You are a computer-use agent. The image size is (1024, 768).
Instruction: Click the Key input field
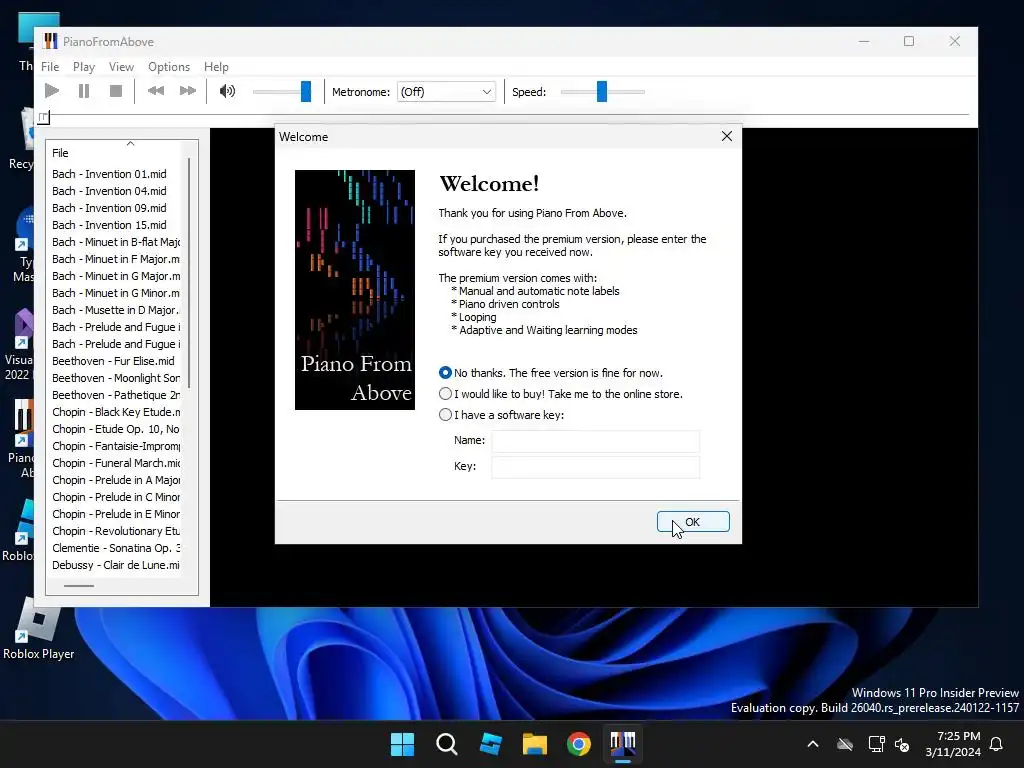595,467
